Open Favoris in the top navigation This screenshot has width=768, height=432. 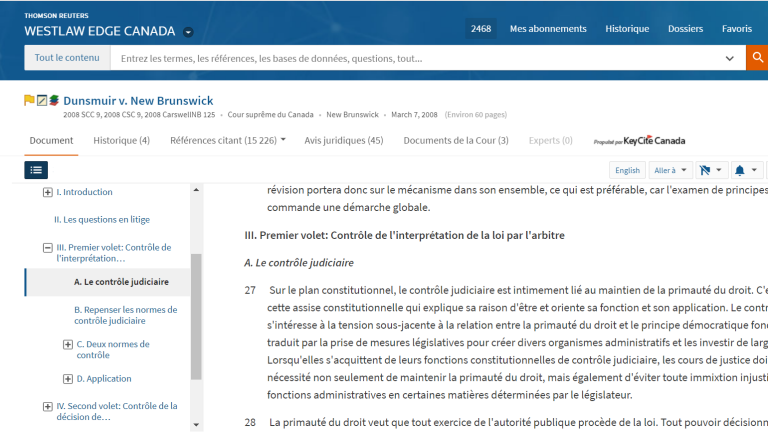(737, 29)
